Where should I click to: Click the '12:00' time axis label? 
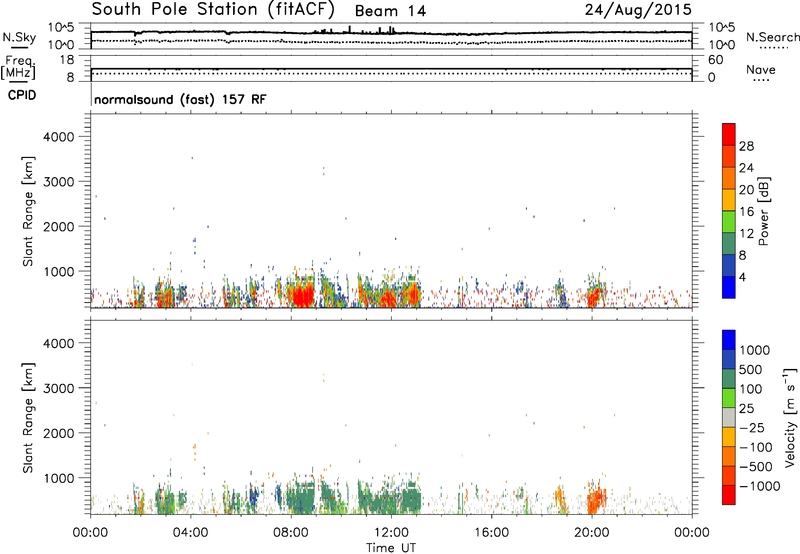click(391, 533)
